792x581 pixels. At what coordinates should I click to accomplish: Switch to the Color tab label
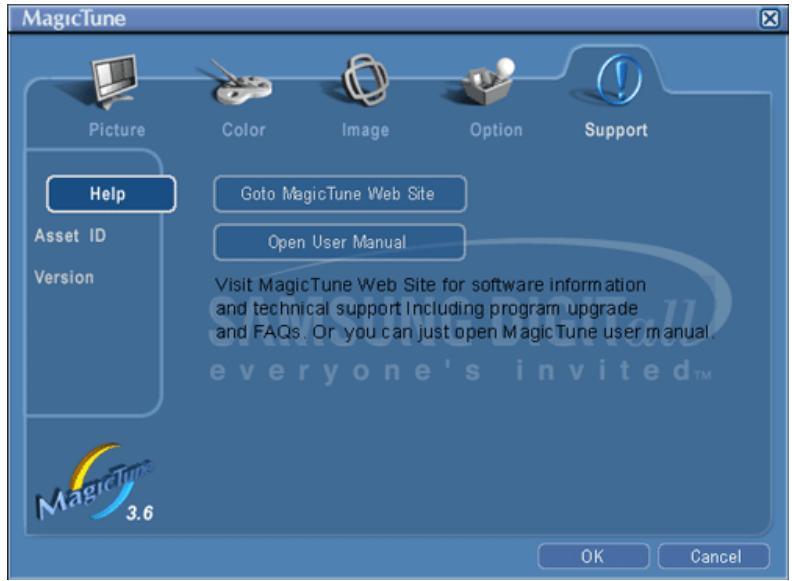(243, 130)
